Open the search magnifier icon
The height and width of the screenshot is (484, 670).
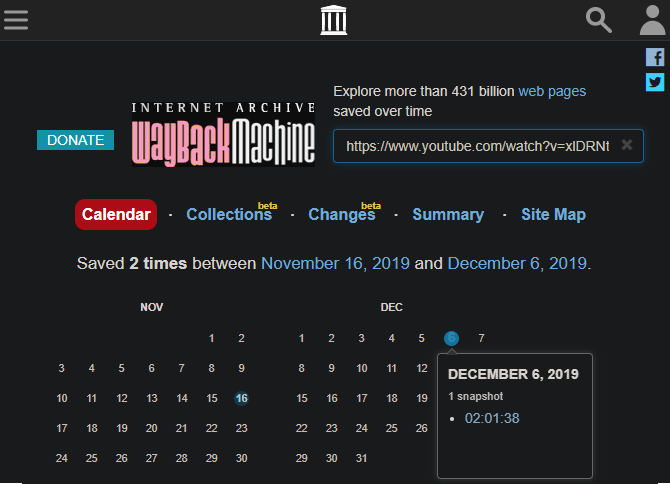pyautogui.click(x=598, y=20)
